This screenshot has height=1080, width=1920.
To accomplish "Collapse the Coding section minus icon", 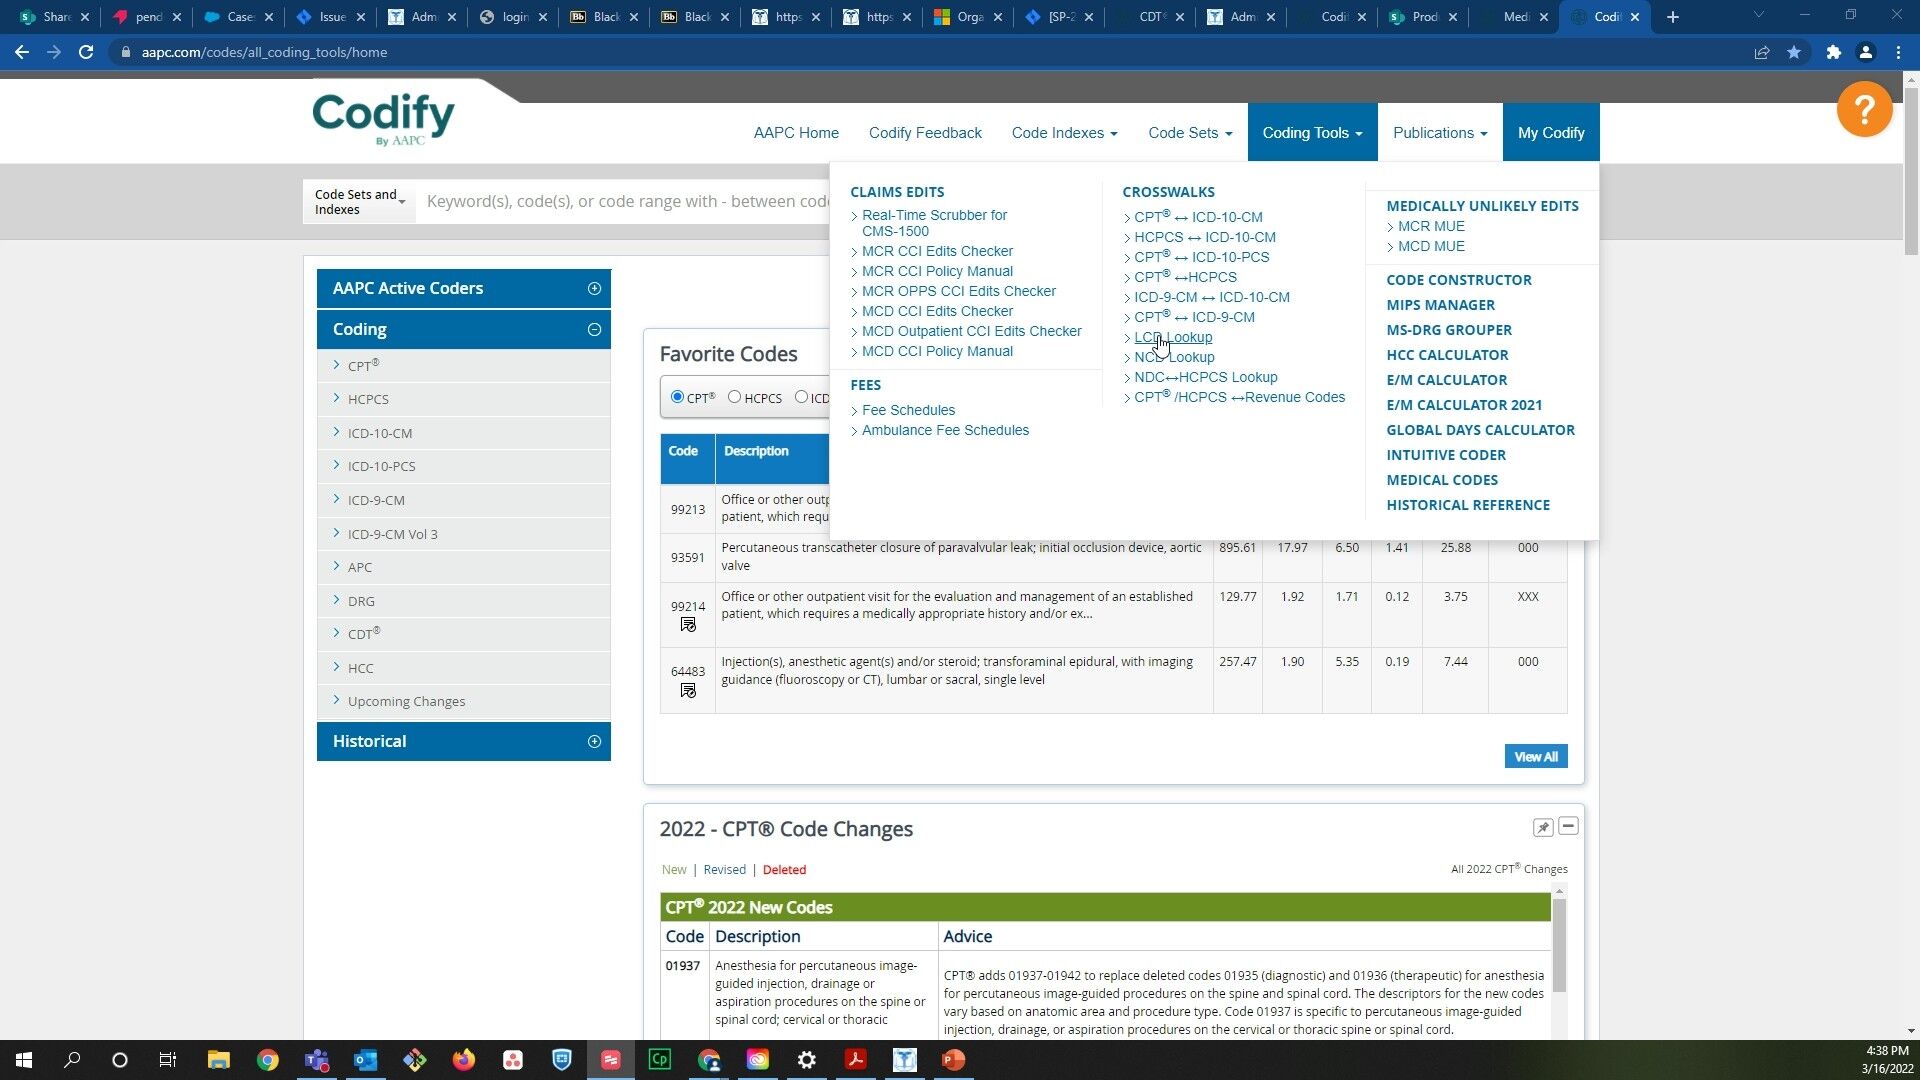I will [593, 328].
